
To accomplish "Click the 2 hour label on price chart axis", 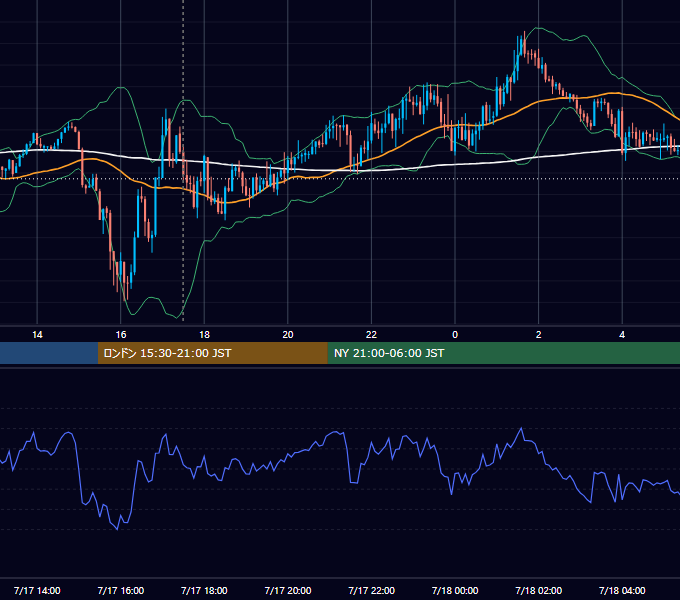I will point(539,335).
